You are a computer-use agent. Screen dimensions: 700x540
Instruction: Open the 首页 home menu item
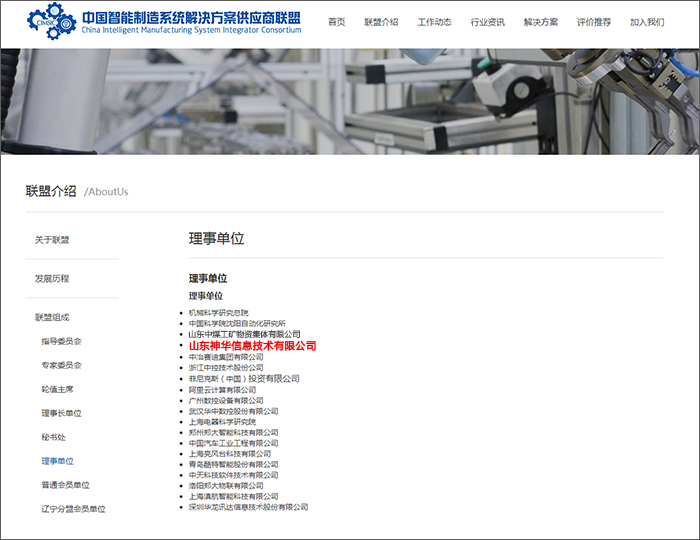[337, 22]
